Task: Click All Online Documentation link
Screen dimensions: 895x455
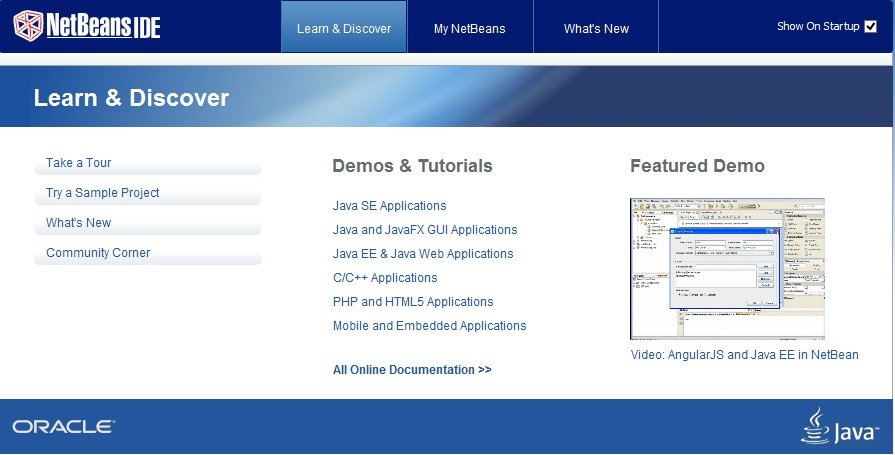Action: point(412,370)
